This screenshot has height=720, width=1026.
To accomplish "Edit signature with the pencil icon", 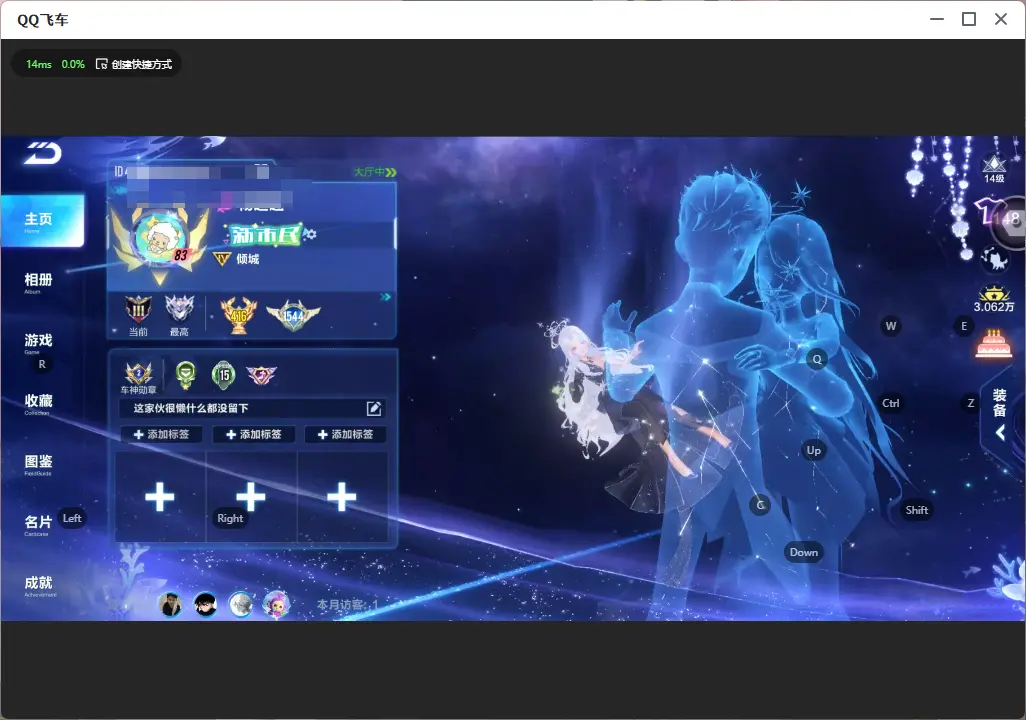I will [374, 409].
